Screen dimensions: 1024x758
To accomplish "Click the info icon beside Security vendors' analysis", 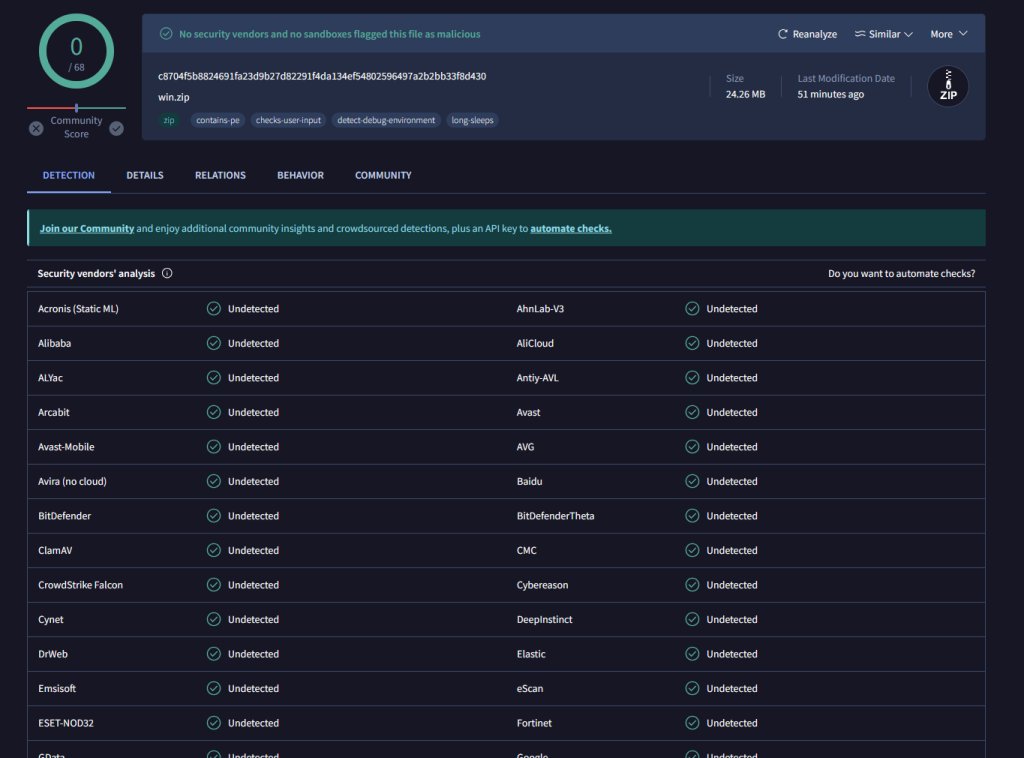I will [x=167, y=274].
